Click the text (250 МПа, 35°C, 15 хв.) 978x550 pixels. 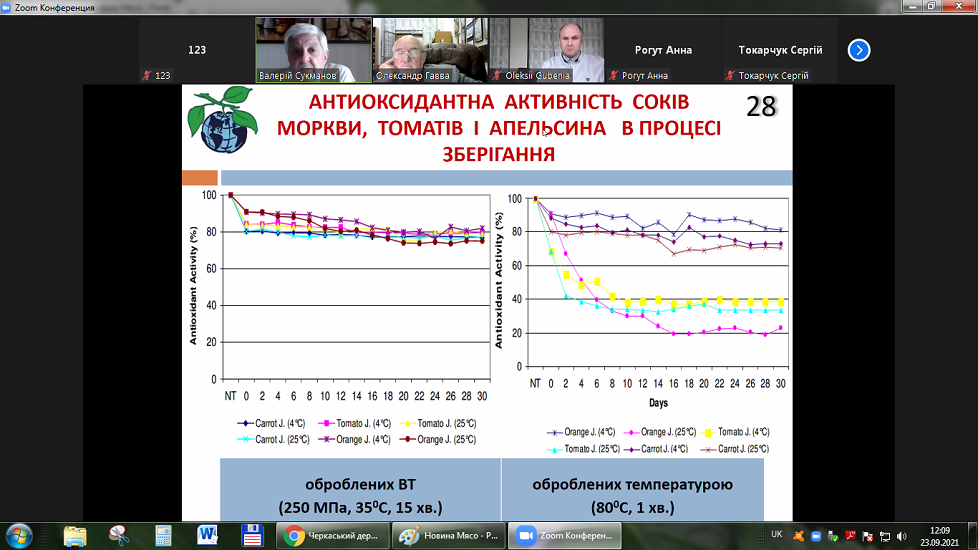[x=361, y=507]
